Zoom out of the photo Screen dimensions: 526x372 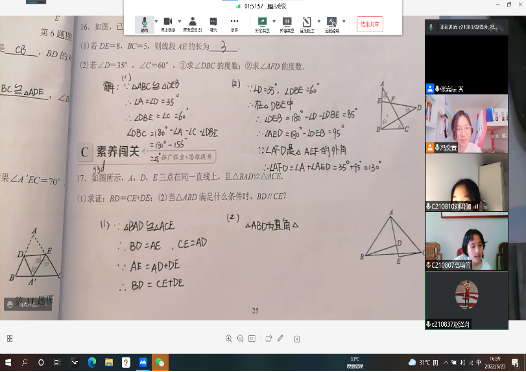(240, 338)
